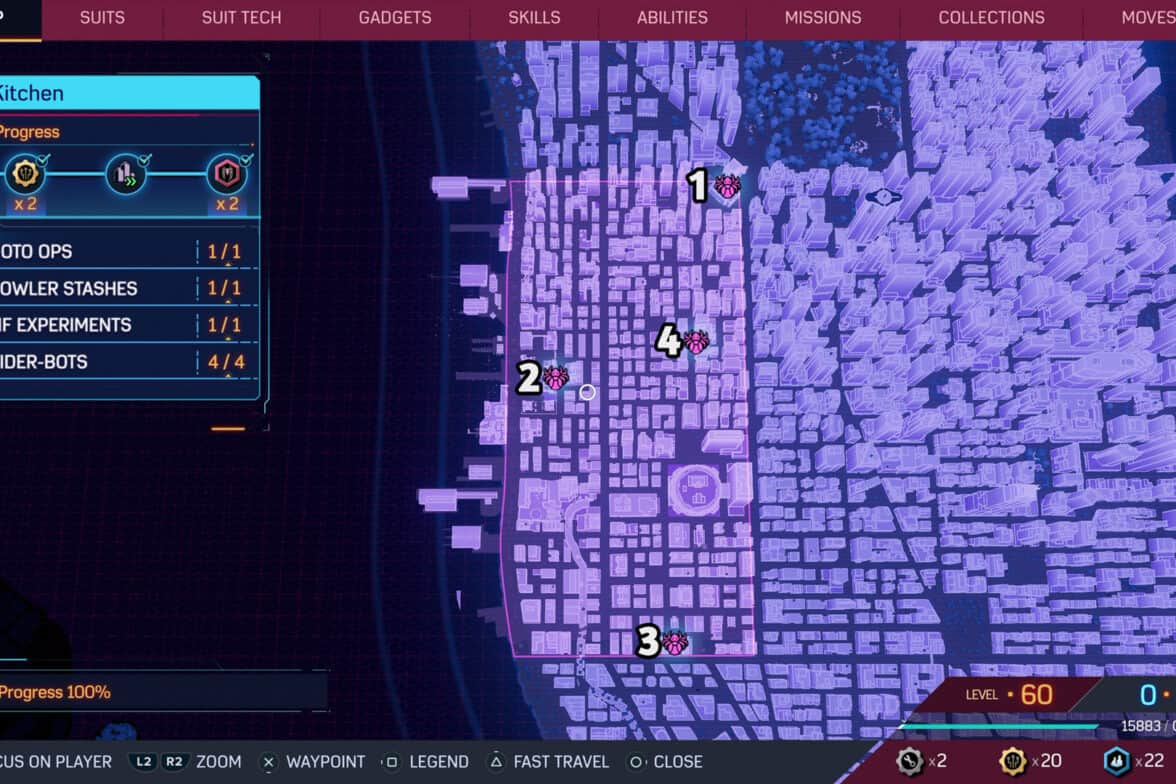
Task: Click Spider-Bot marker number 3 on map
Action: coord(675,642)
